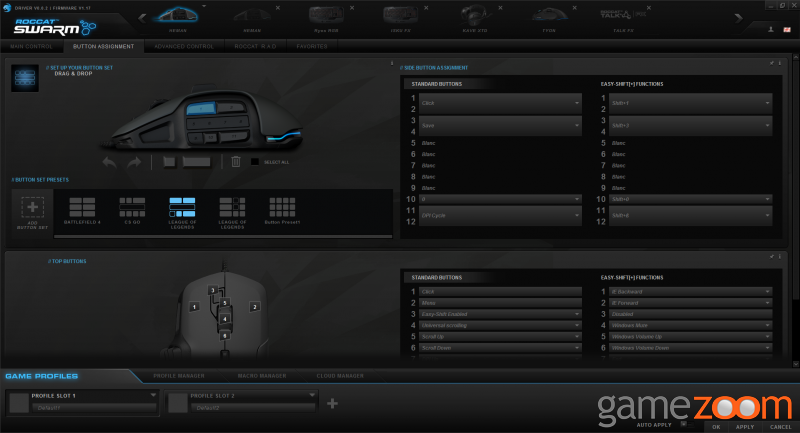This screenshot has height=433, width=800.
Task: Open side buttons 3-4 Save dropdown
Action: pyautogui.click(x=500, y=125)
